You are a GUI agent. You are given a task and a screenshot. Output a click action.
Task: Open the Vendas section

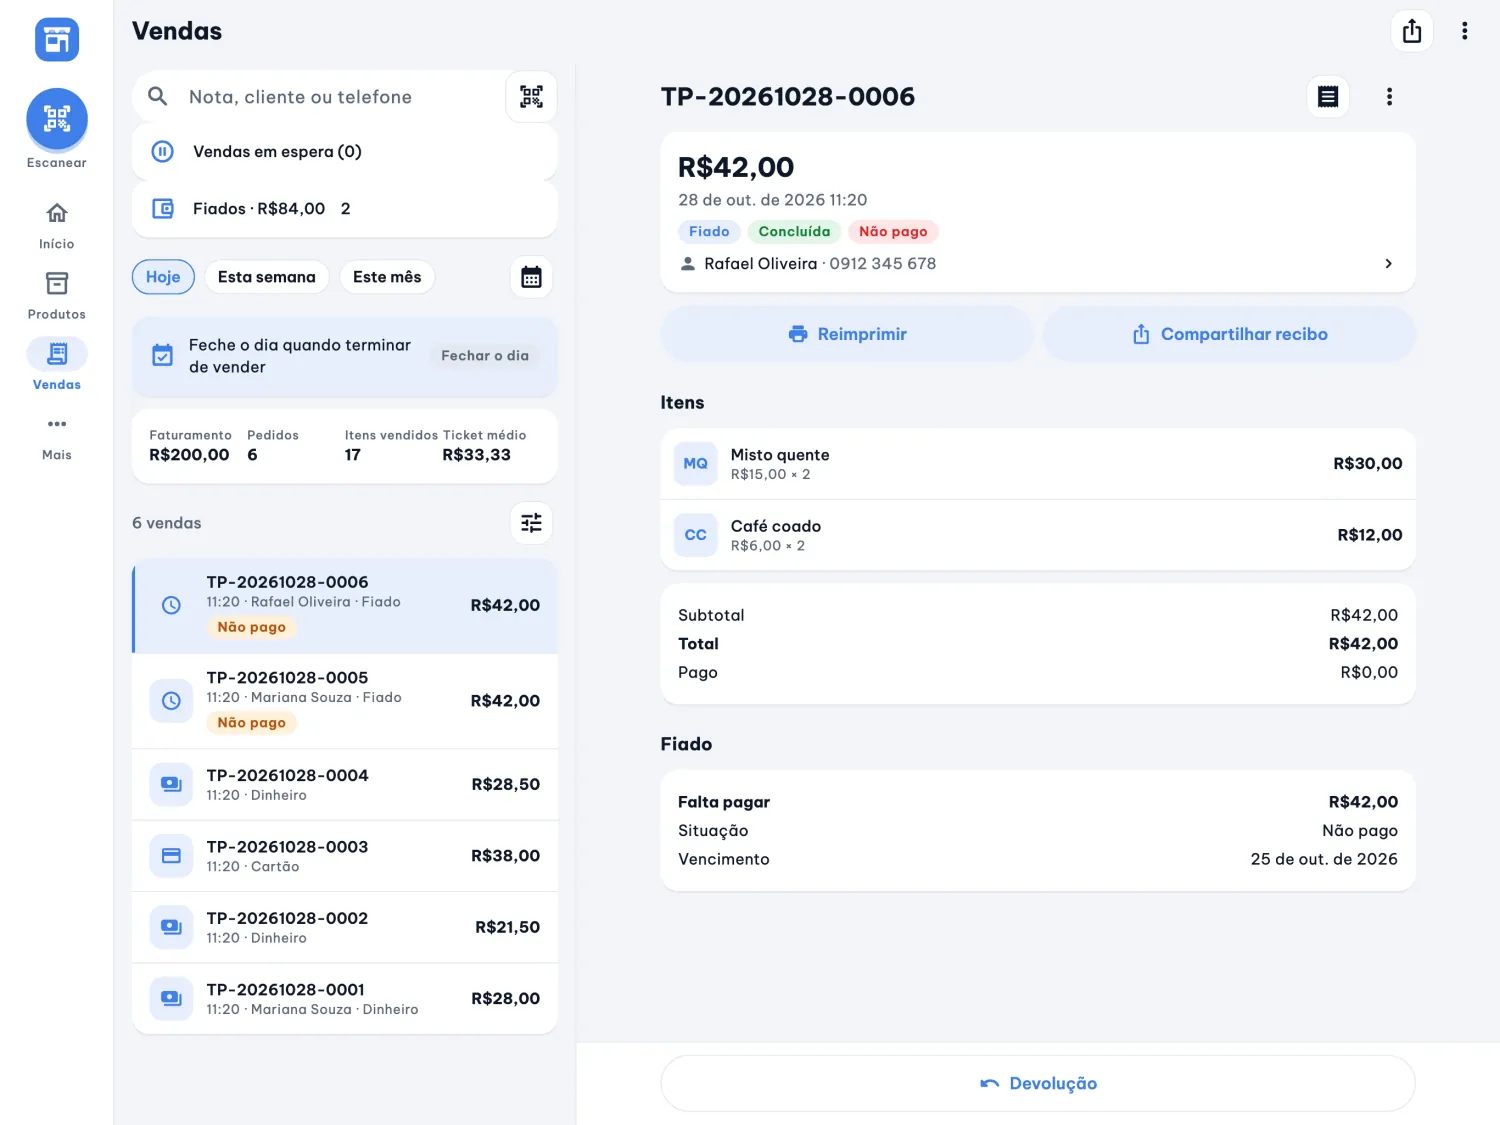(x=57, y=366)
